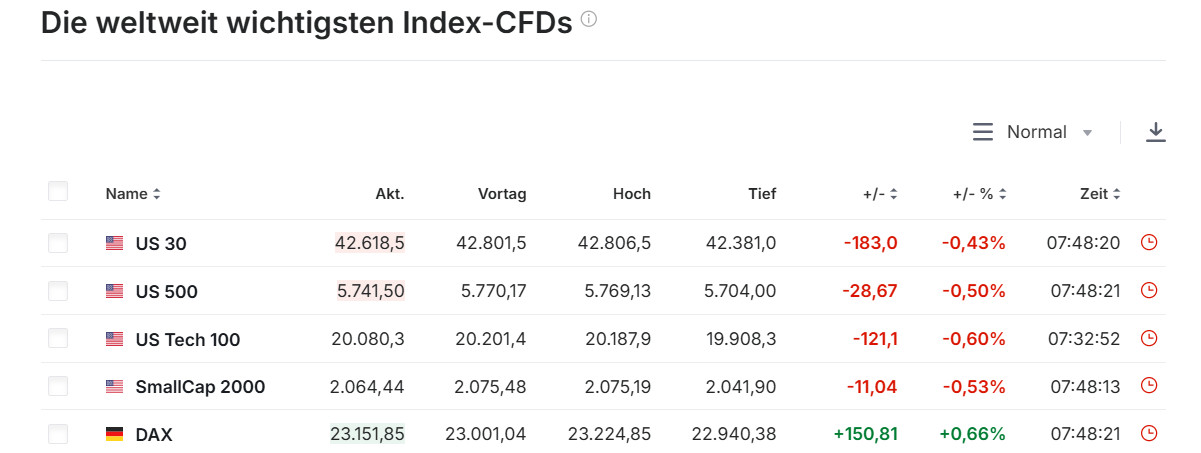The image size is (1201, 453).
Task: Click the clock icon in the DAX row
Action: click(1149, 434)
